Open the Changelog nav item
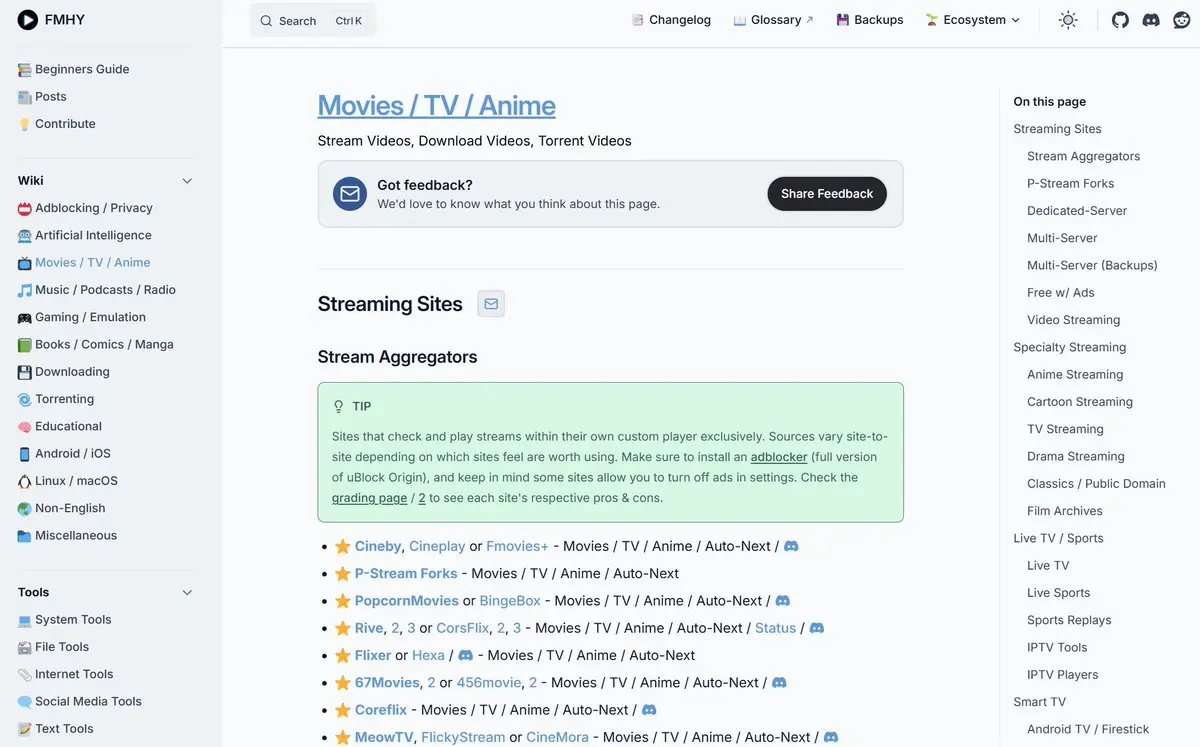The image size is (1200, 747). [x=671, y=20]
